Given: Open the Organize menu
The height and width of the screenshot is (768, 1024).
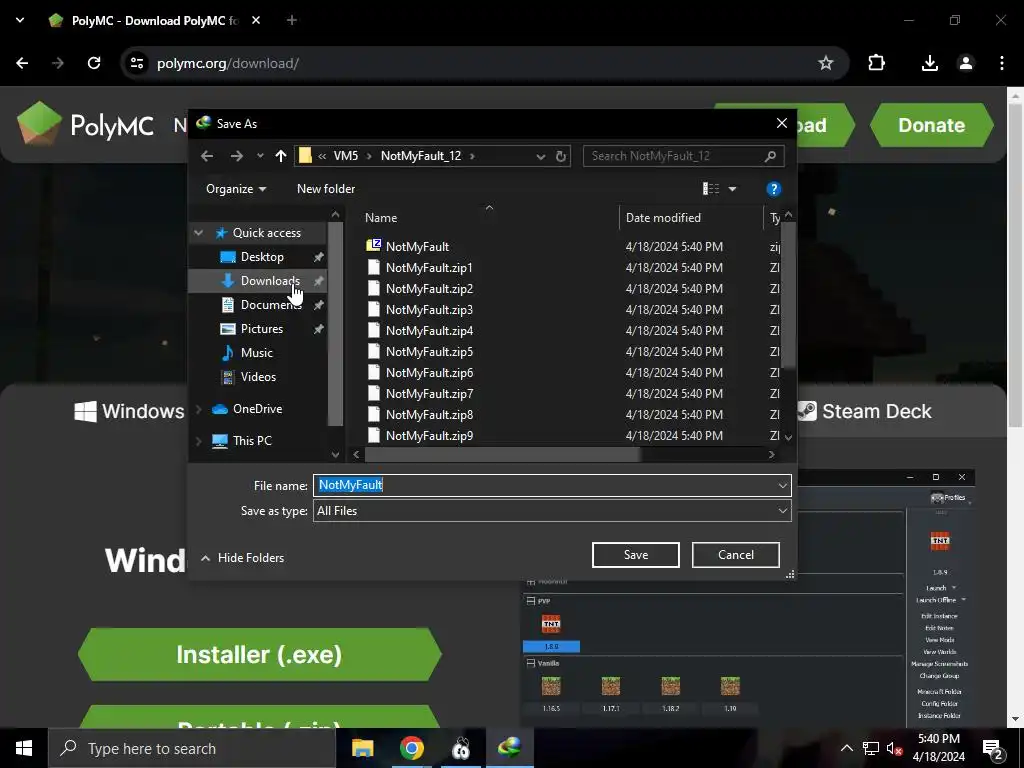Looking at the screenshot, I should pos(236,189).
